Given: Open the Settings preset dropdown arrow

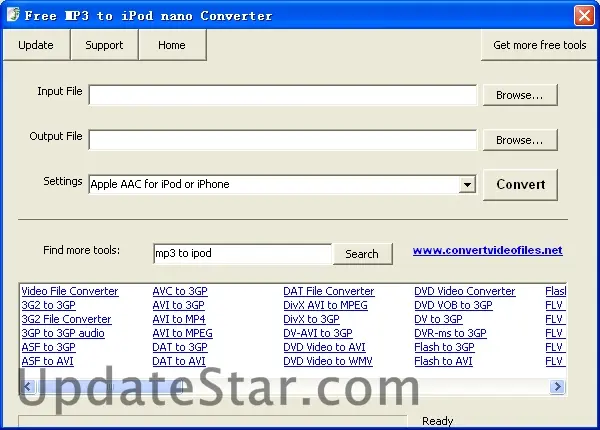Looking at the screenshot, I should (467, 184).
